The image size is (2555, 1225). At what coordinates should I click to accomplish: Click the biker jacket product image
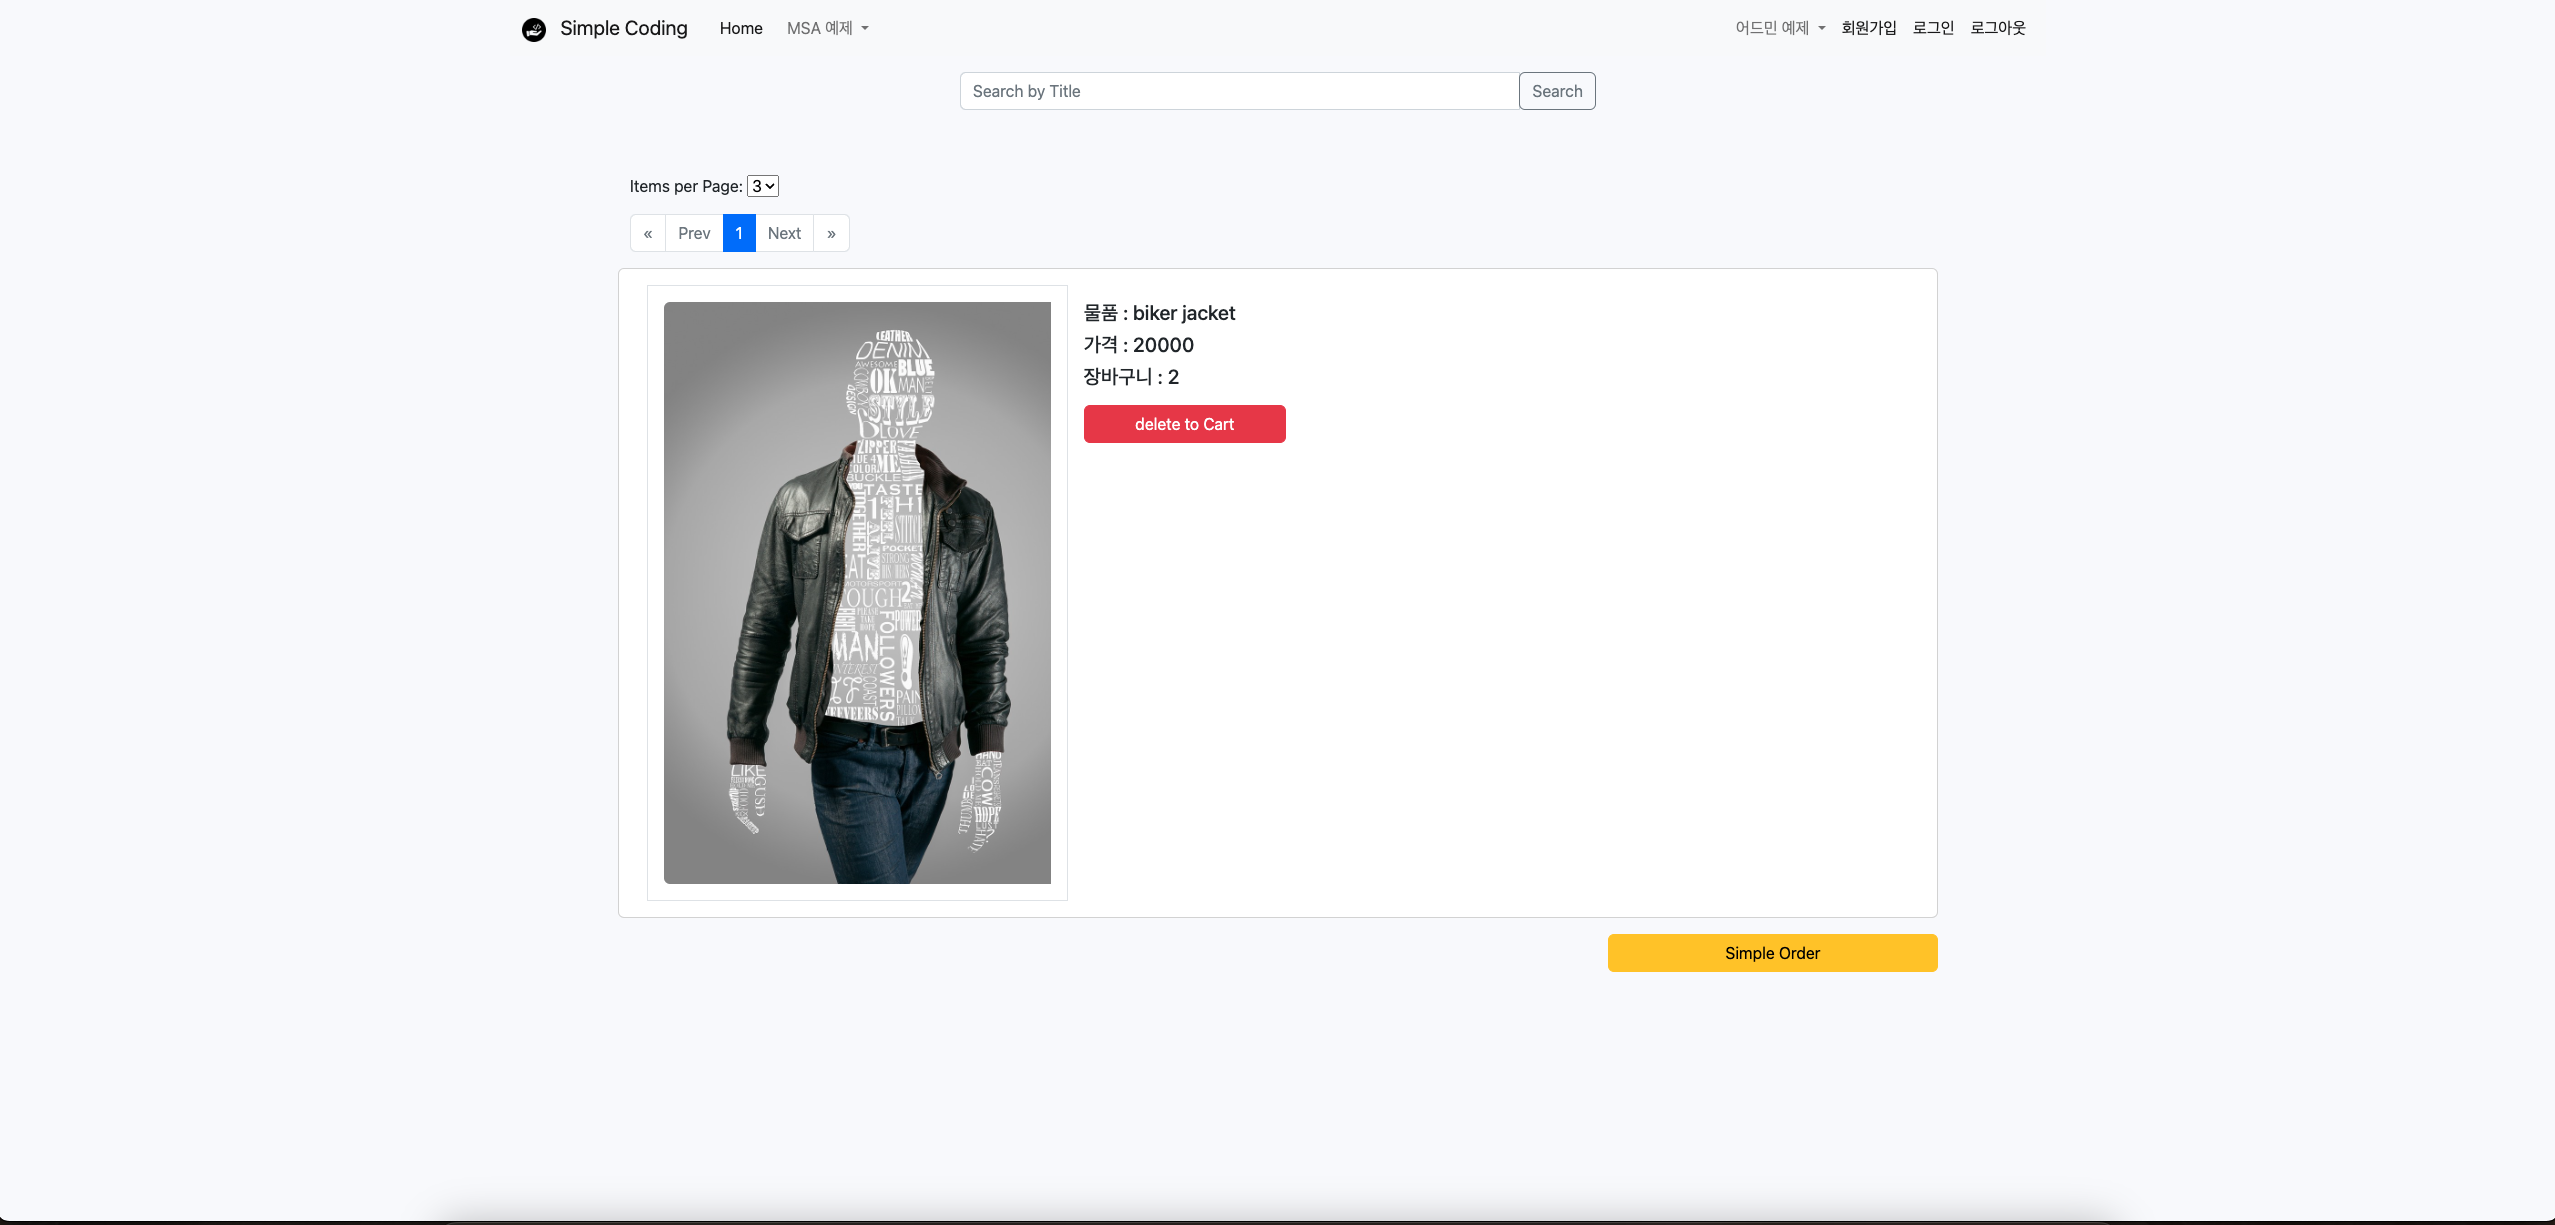pyautogui.click(x=857, y=593)
